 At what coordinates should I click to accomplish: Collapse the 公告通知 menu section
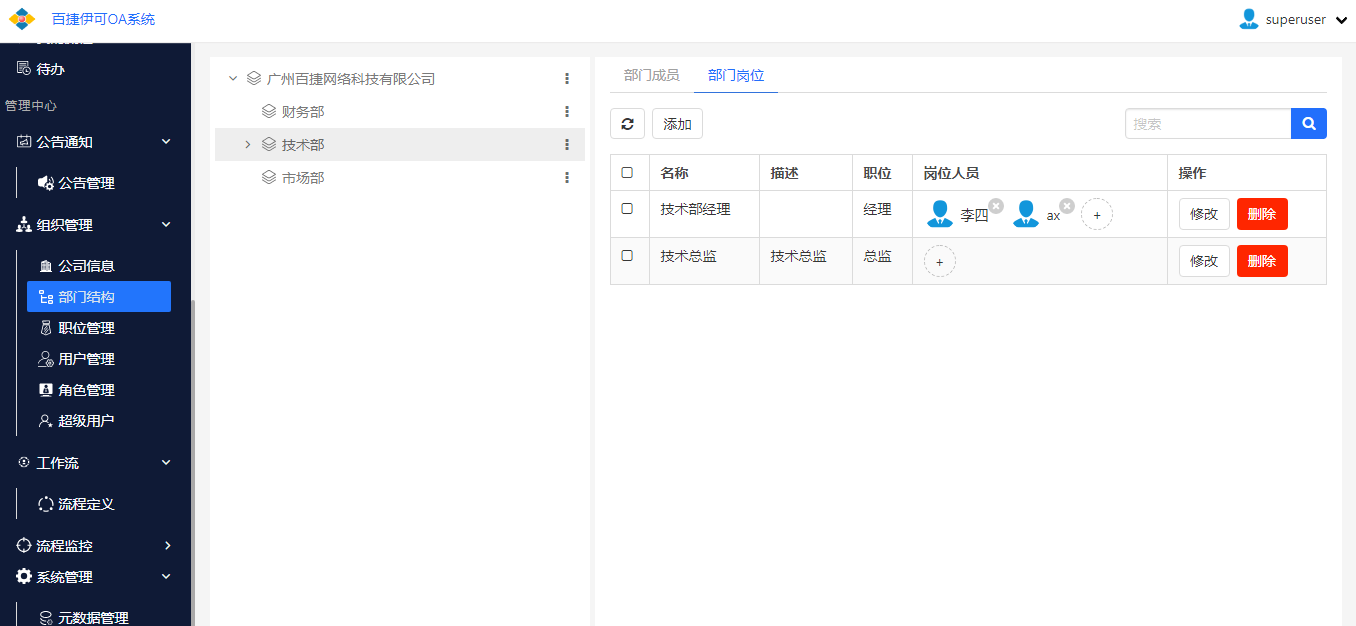click(x=166, y=142)
